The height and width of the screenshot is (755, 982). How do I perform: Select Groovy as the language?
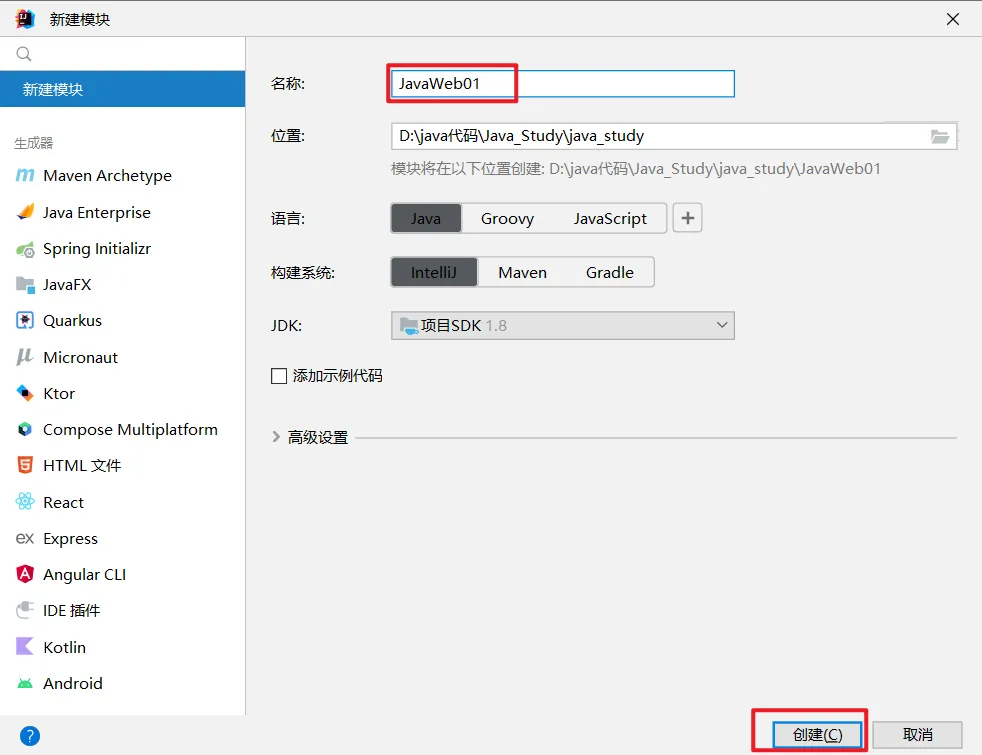[507, 218]
